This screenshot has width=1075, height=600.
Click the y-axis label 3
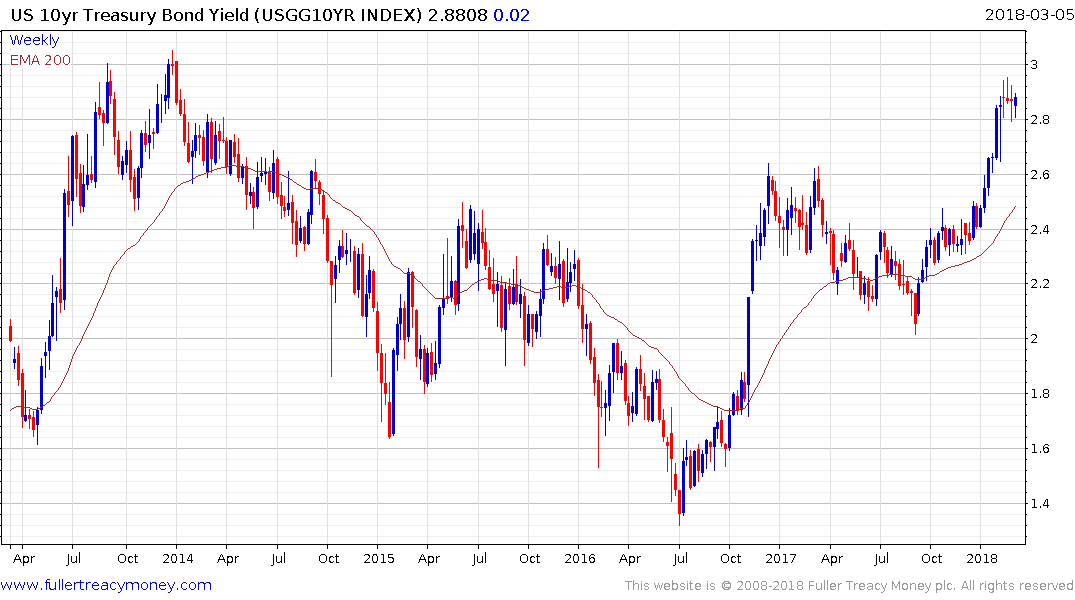point(1034,65)
